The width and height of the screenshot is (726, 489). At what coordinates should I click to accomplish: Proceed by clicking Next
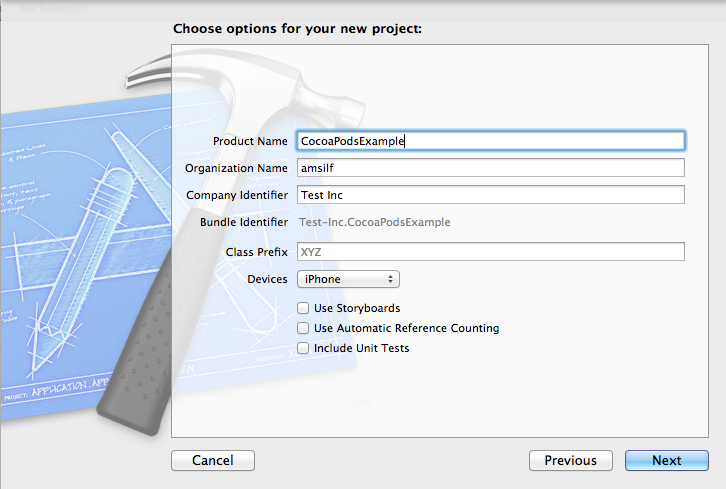pyautogui.click(x=666, y=461)
